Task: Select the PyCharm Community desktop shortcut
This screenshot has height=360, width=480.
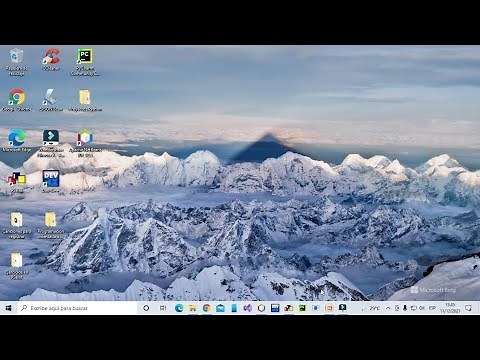Action: 85,62
